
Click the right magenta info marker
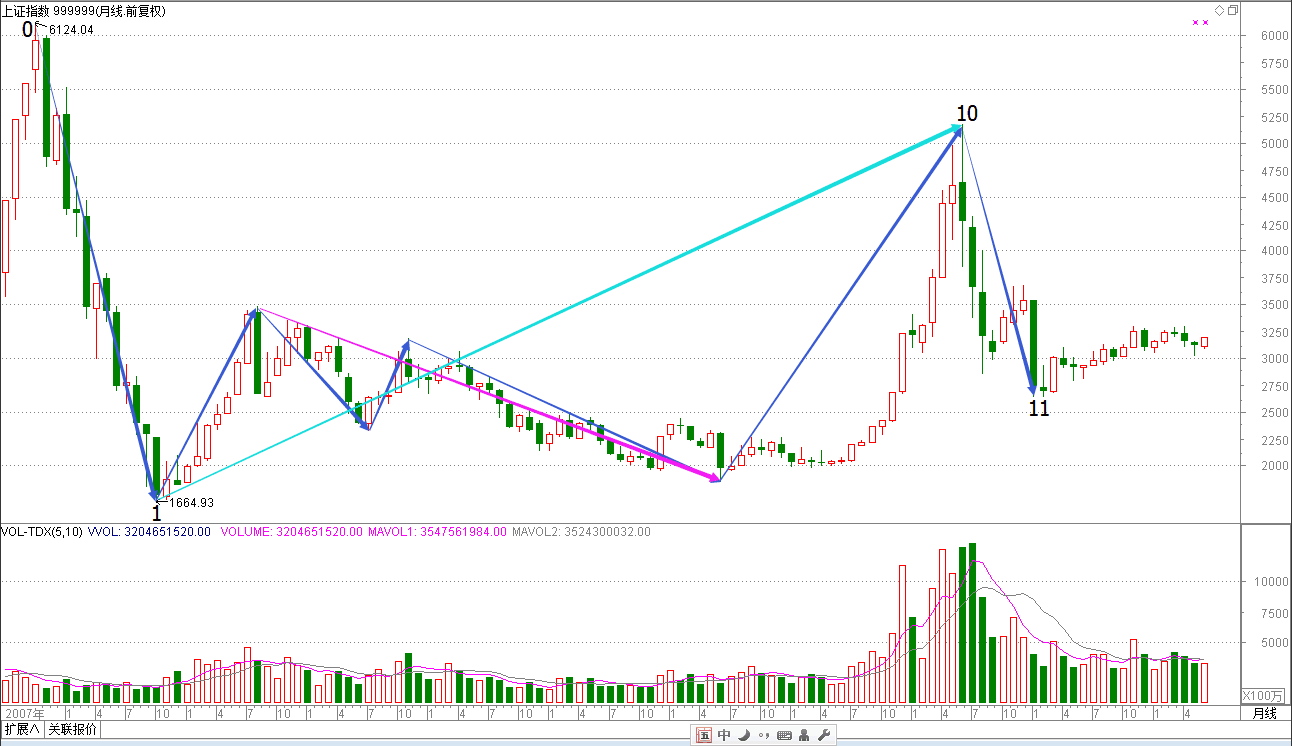point(1206,22)
